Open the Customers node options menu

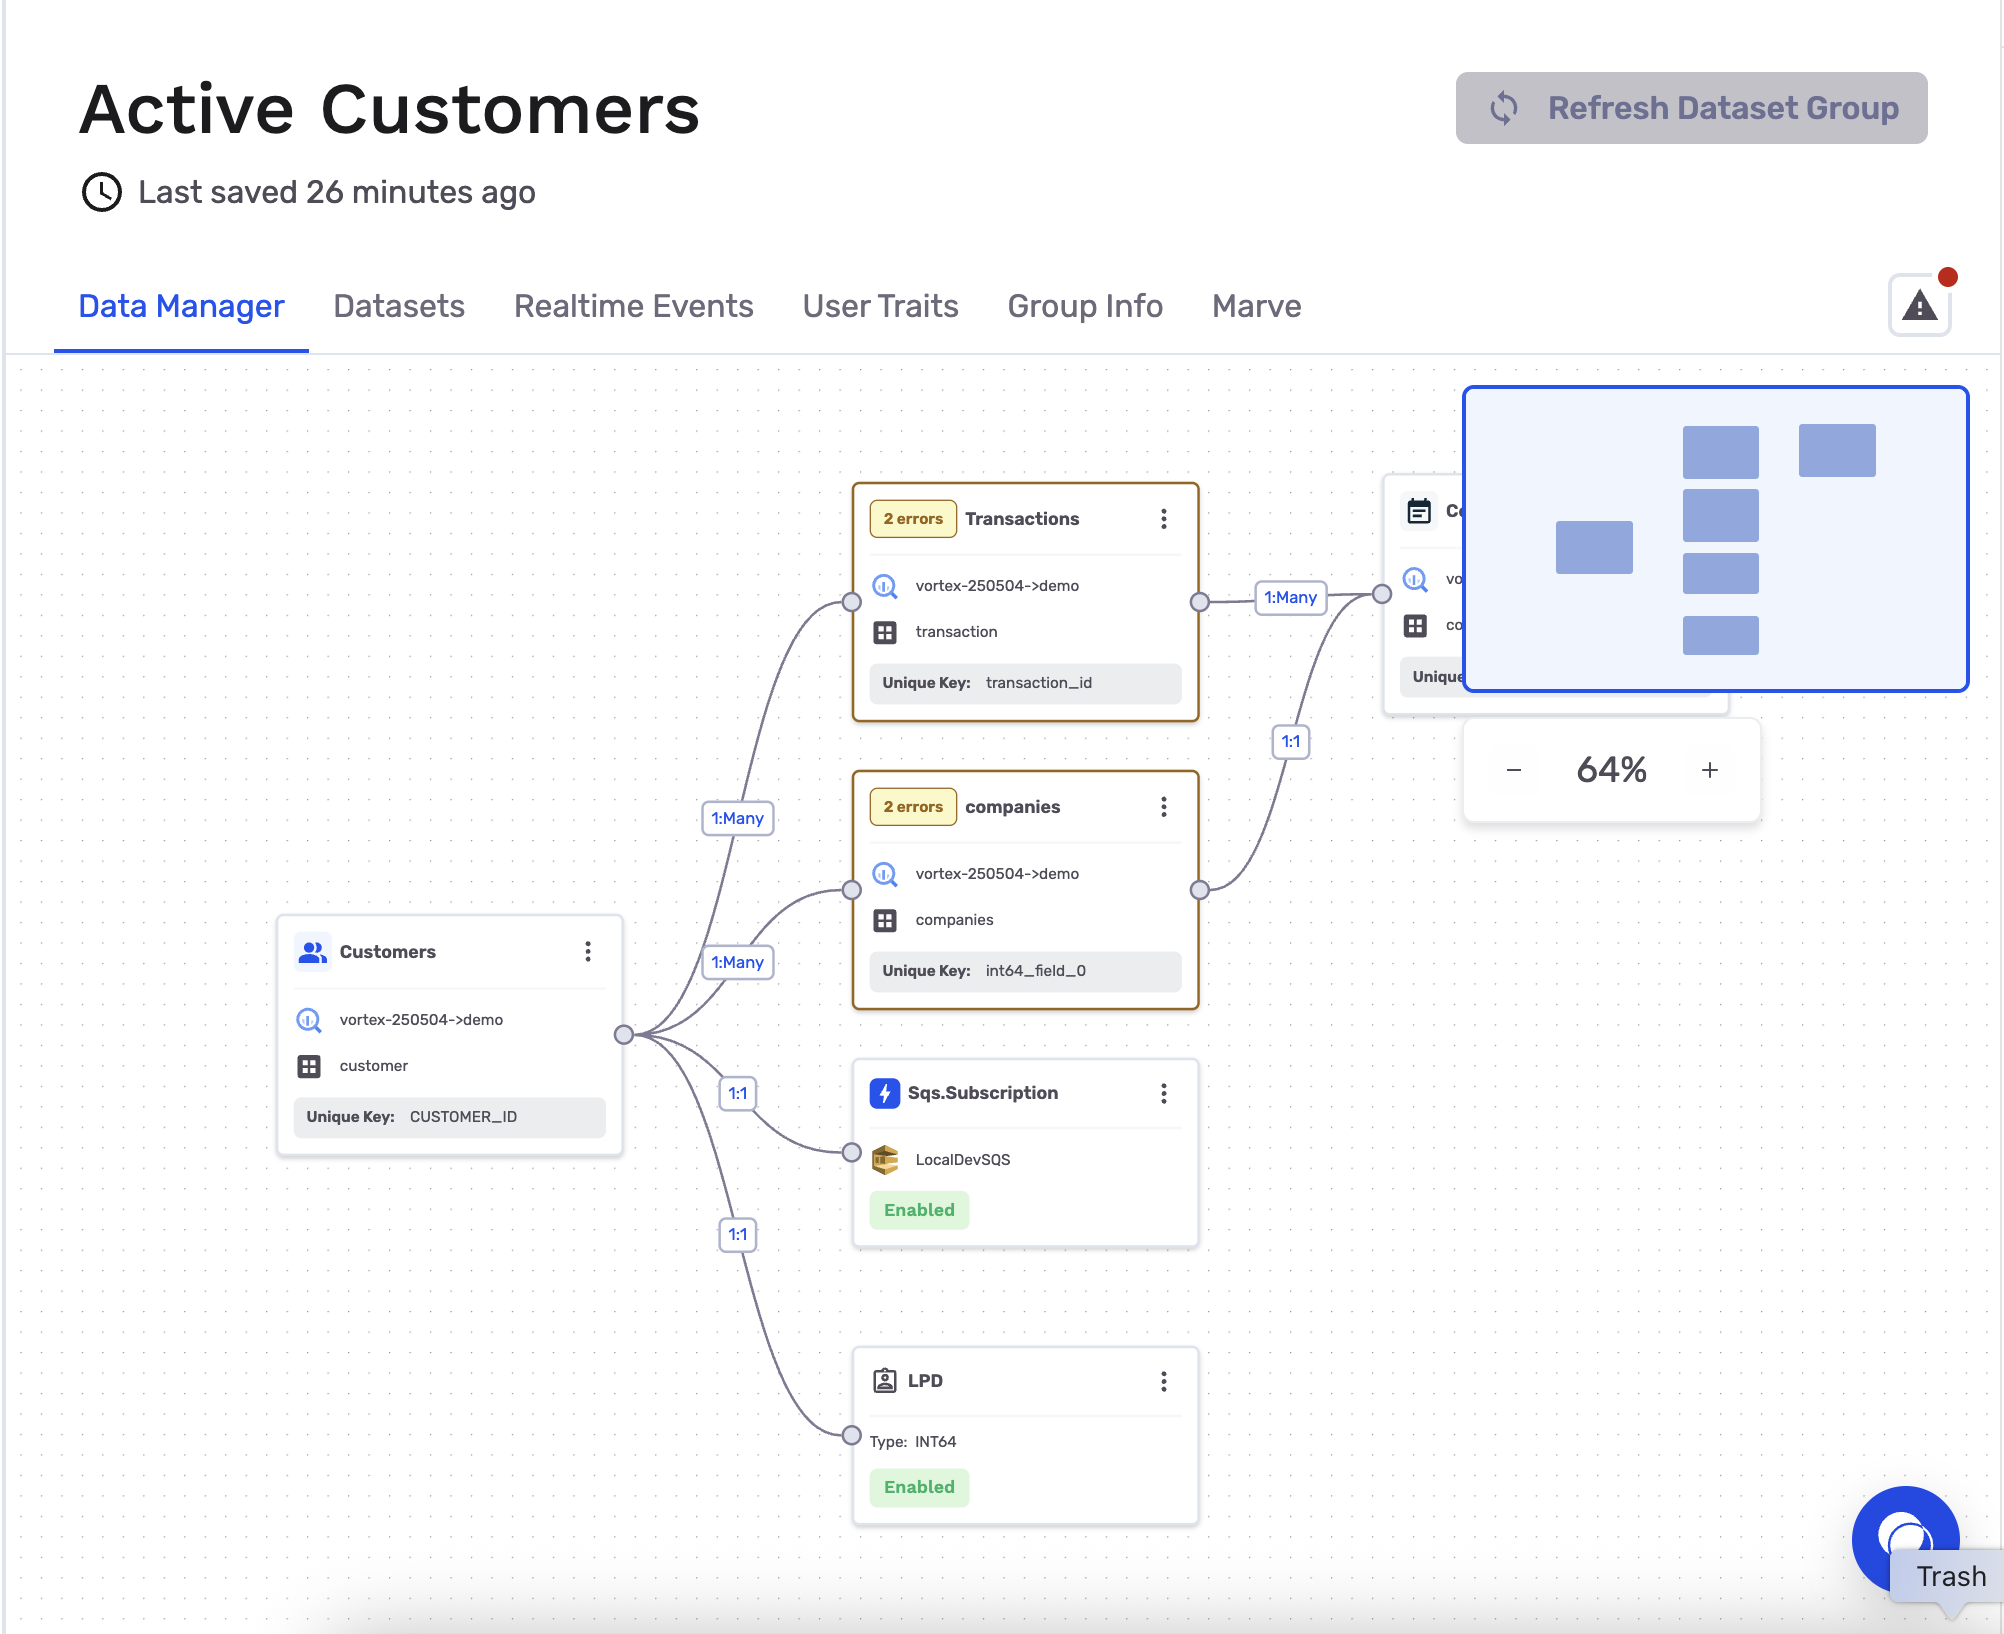click(588, 951)
